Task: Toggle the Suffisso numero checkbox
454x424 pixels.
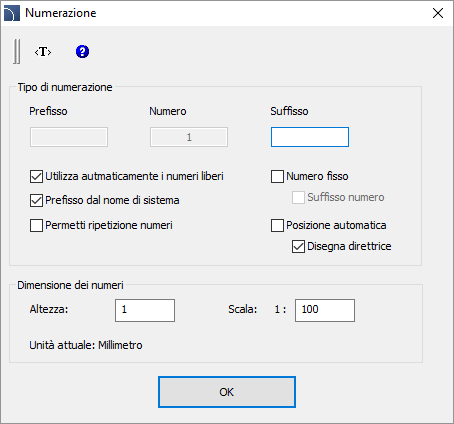Action: (298, 197)
